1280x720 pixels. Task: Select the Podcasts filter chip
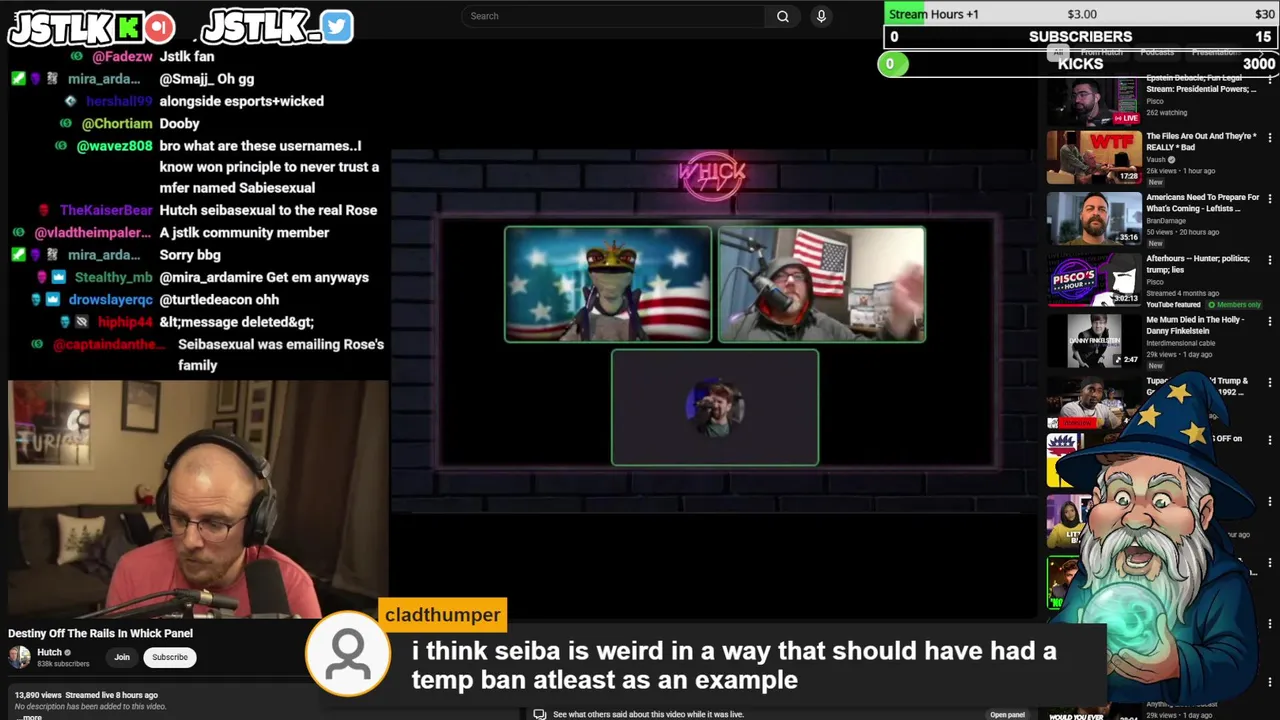[1157, 52]
